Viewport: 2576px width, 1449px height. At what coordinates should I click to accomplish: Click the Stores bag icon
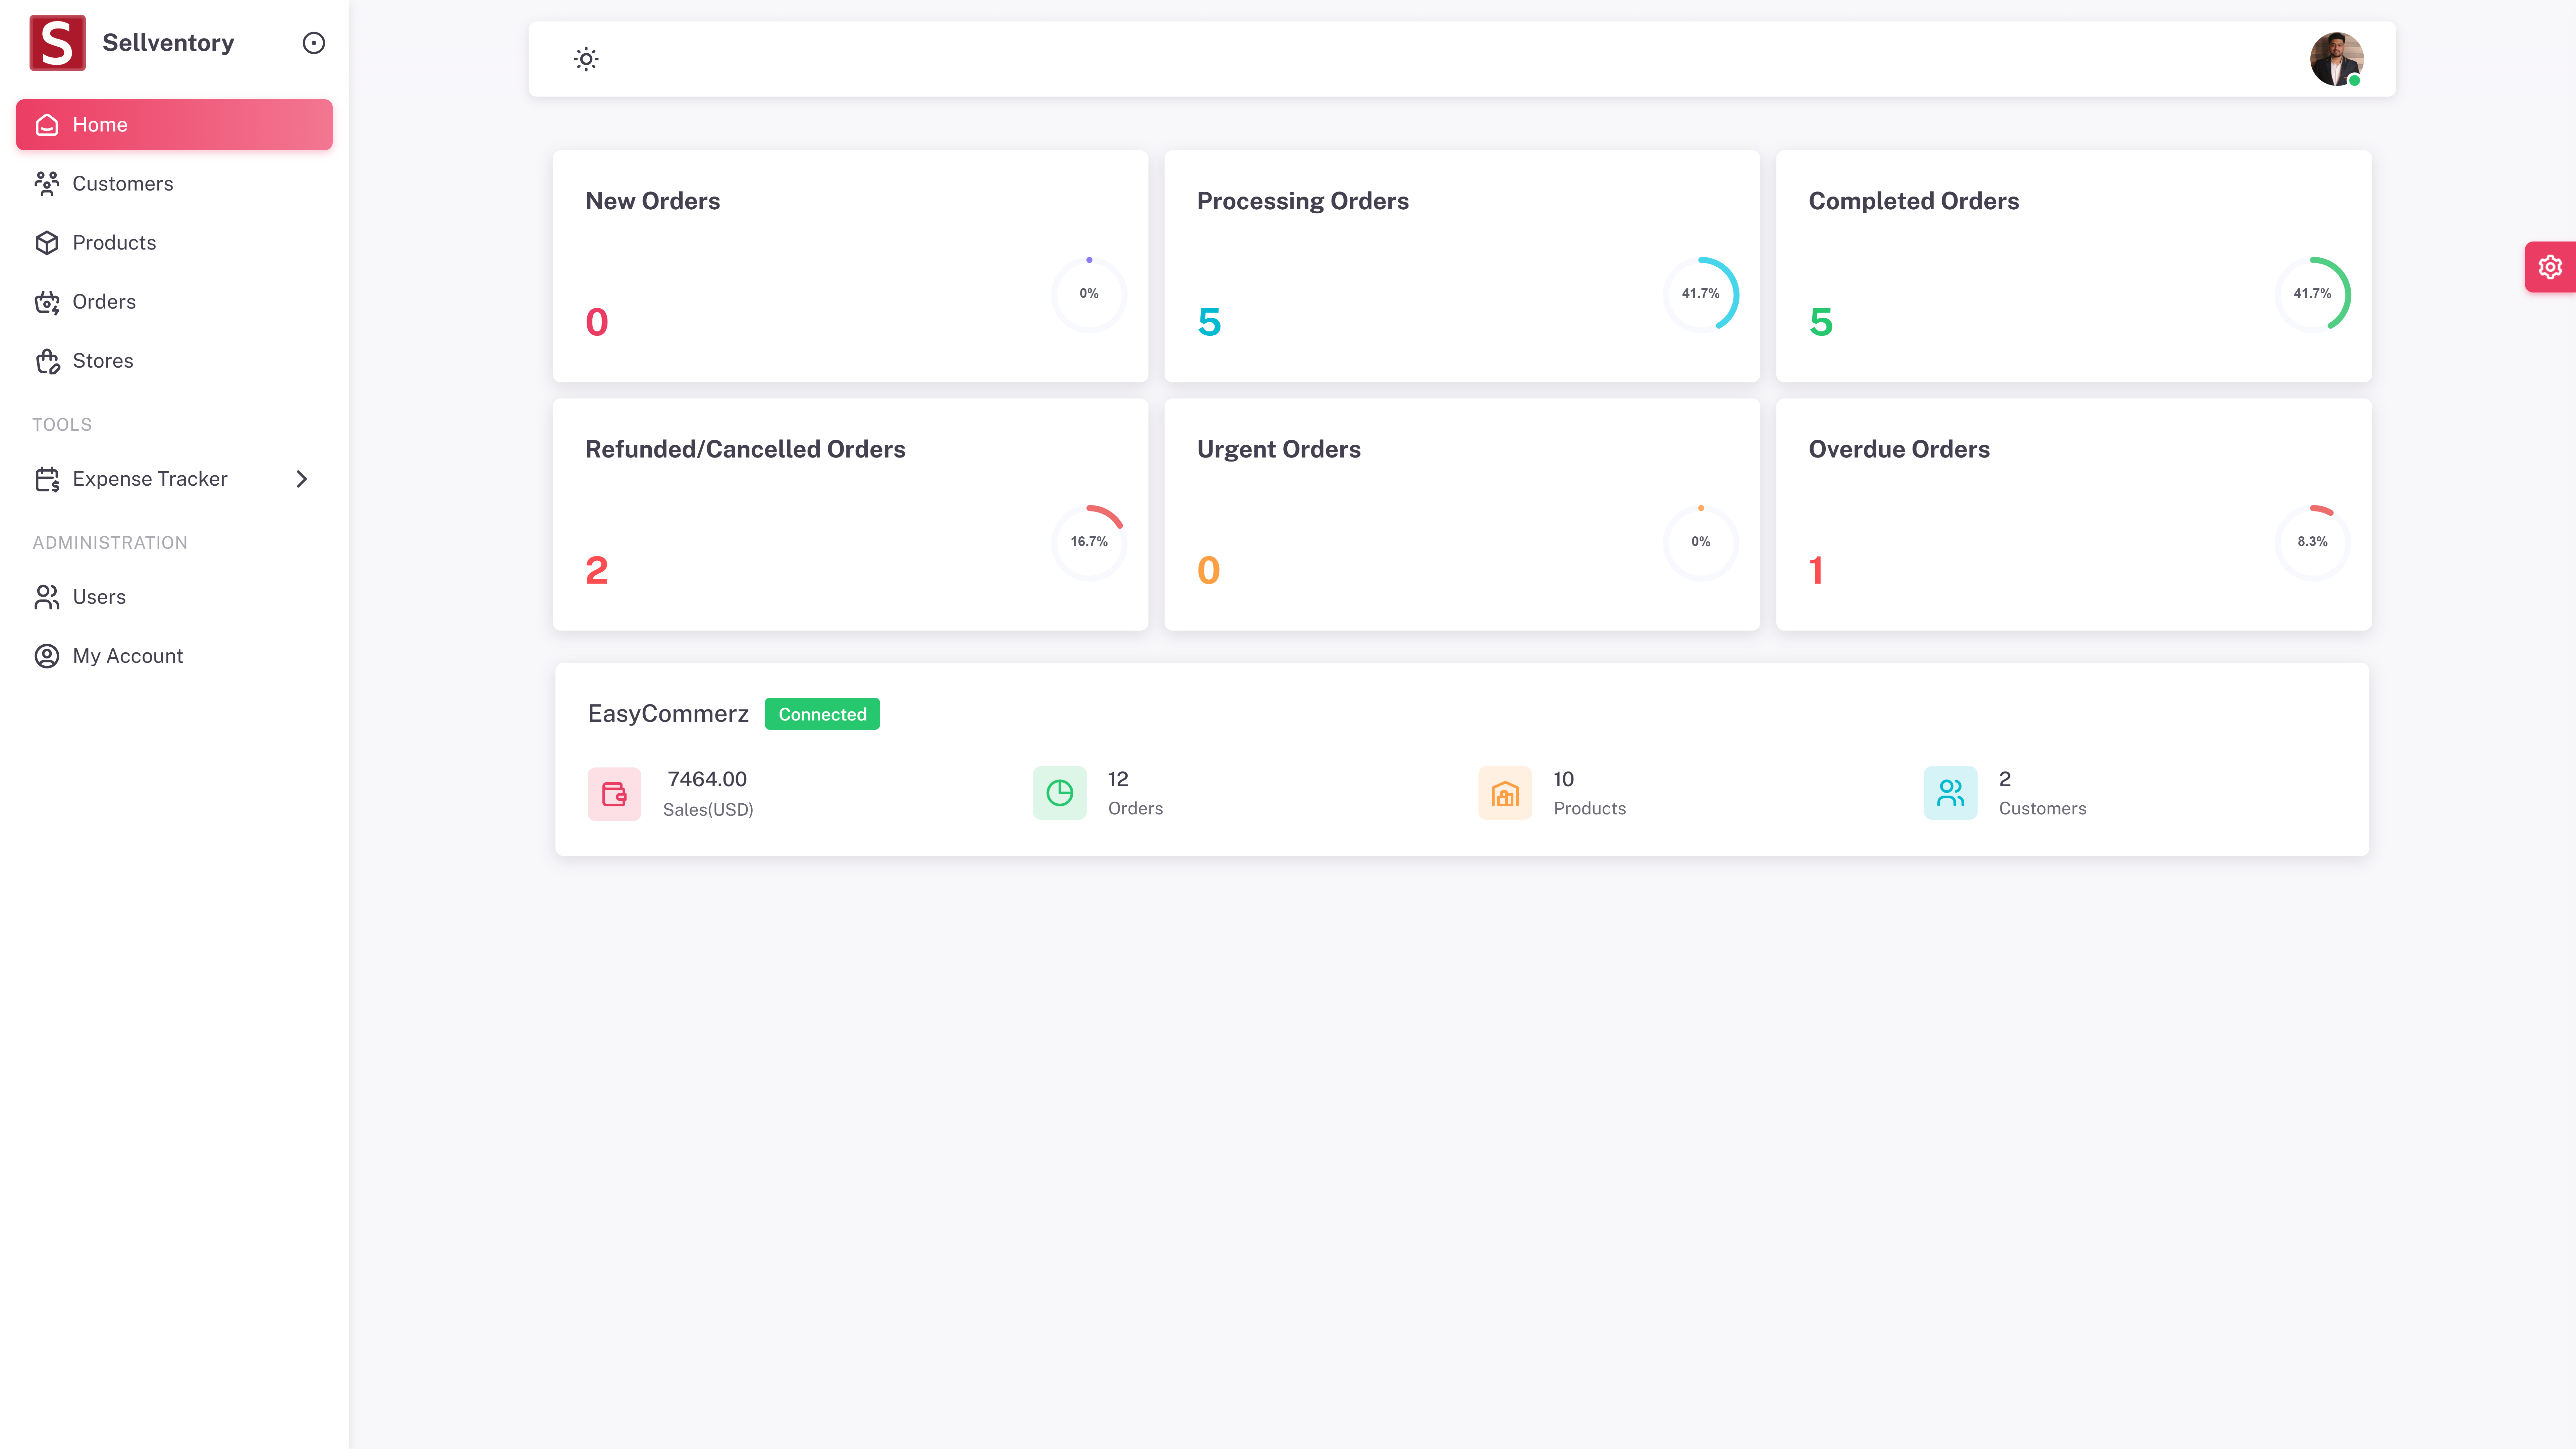tap(47, 361)
